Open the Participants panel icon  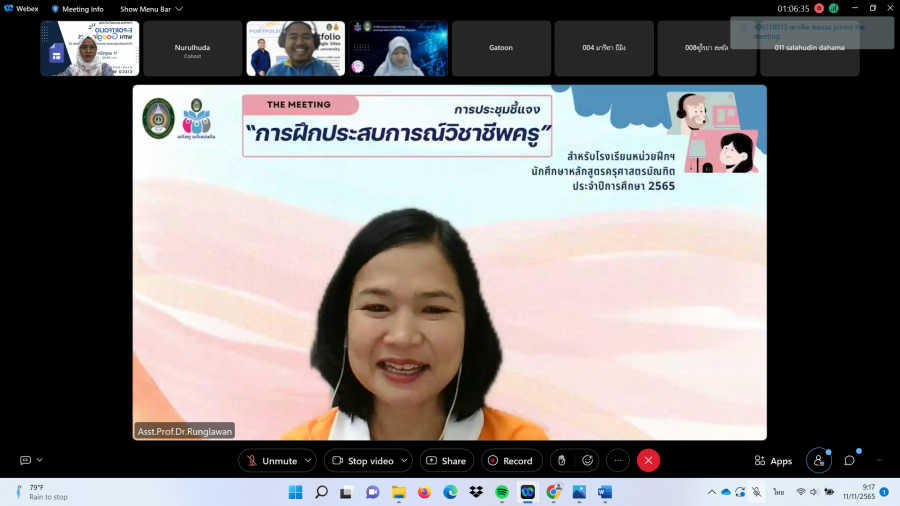click(x=818, y=461)
